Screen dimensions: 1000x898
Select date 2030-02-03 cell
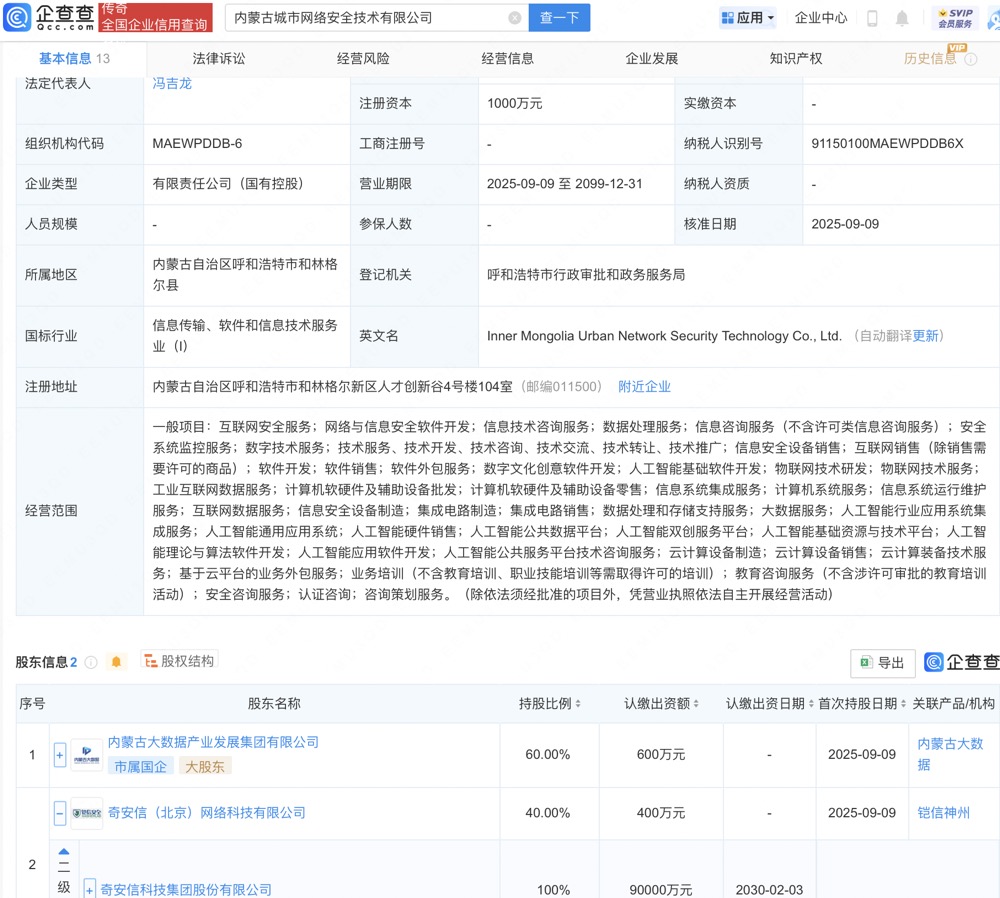769,890
